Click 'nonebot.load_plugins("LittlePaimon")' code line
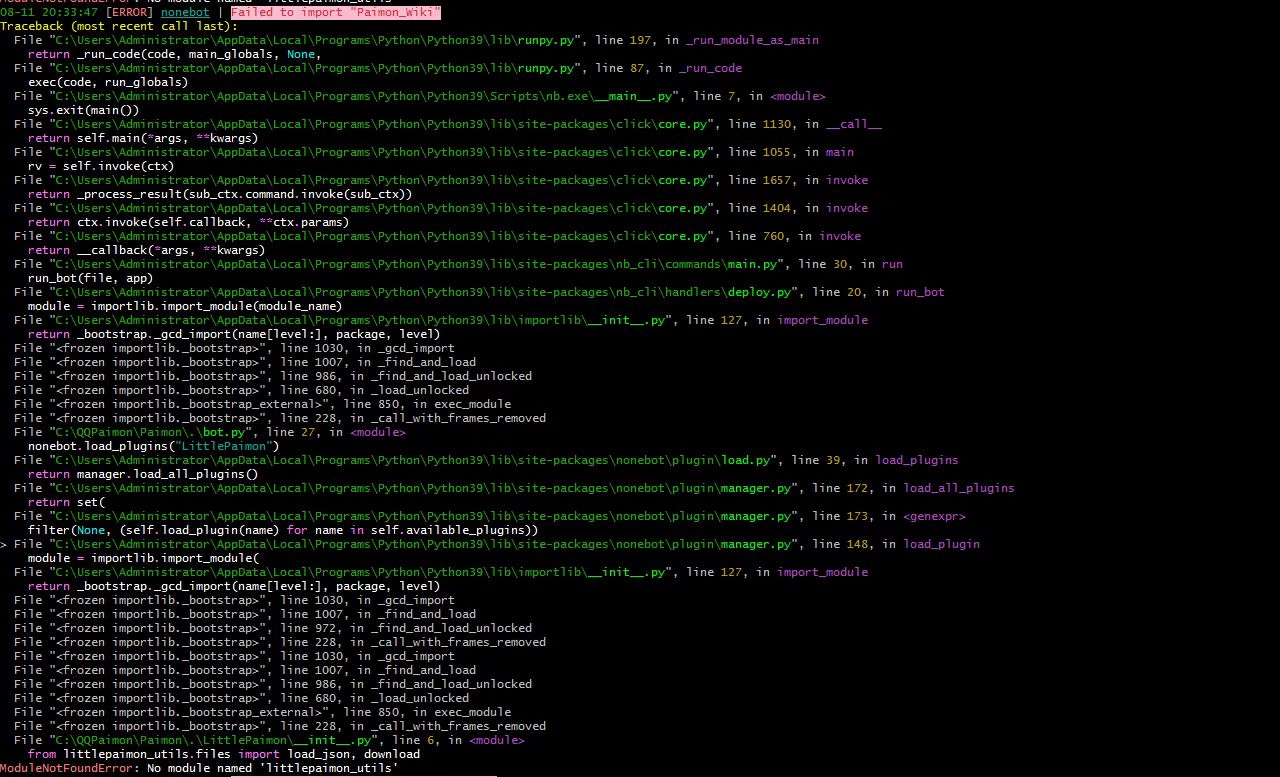 (153, 446)
